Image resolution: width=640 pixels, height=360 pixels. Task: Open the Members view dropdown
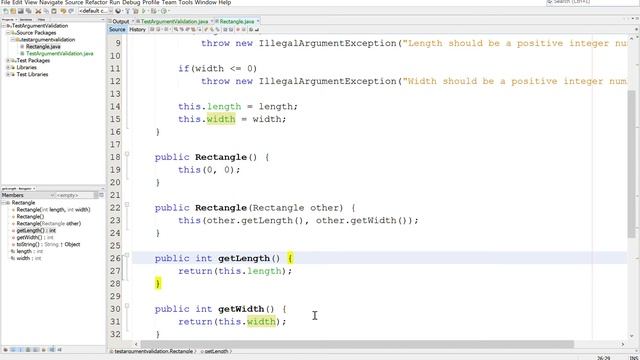(x=28, y=196)
